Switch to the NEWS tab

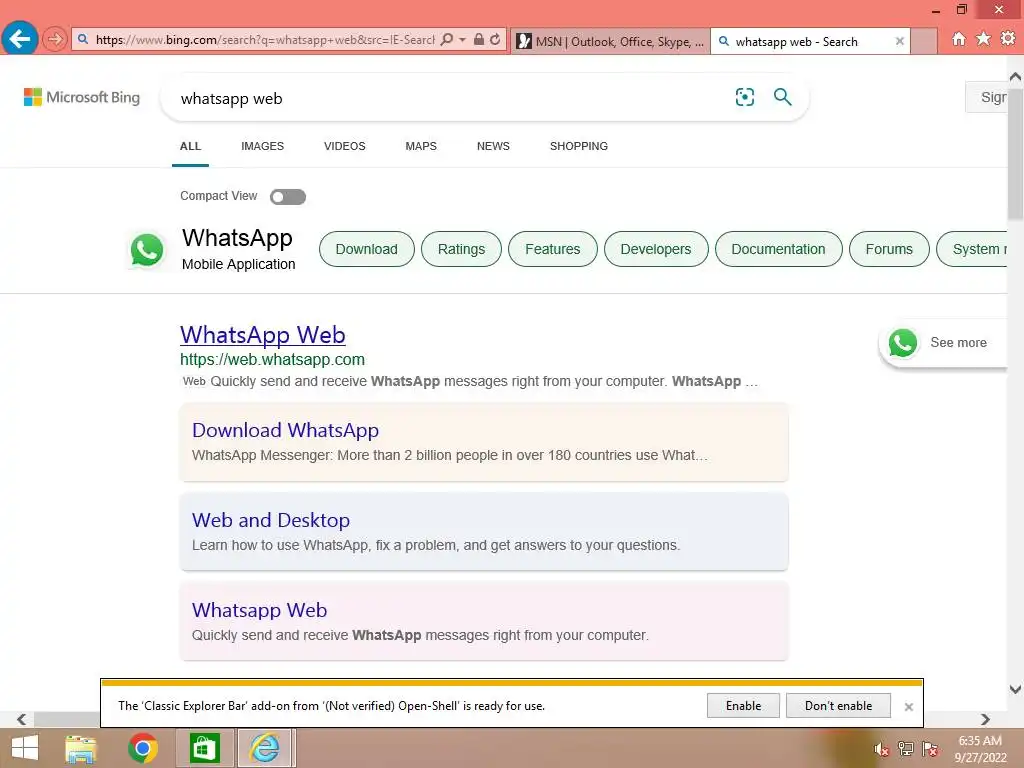(x=493, y=146)
